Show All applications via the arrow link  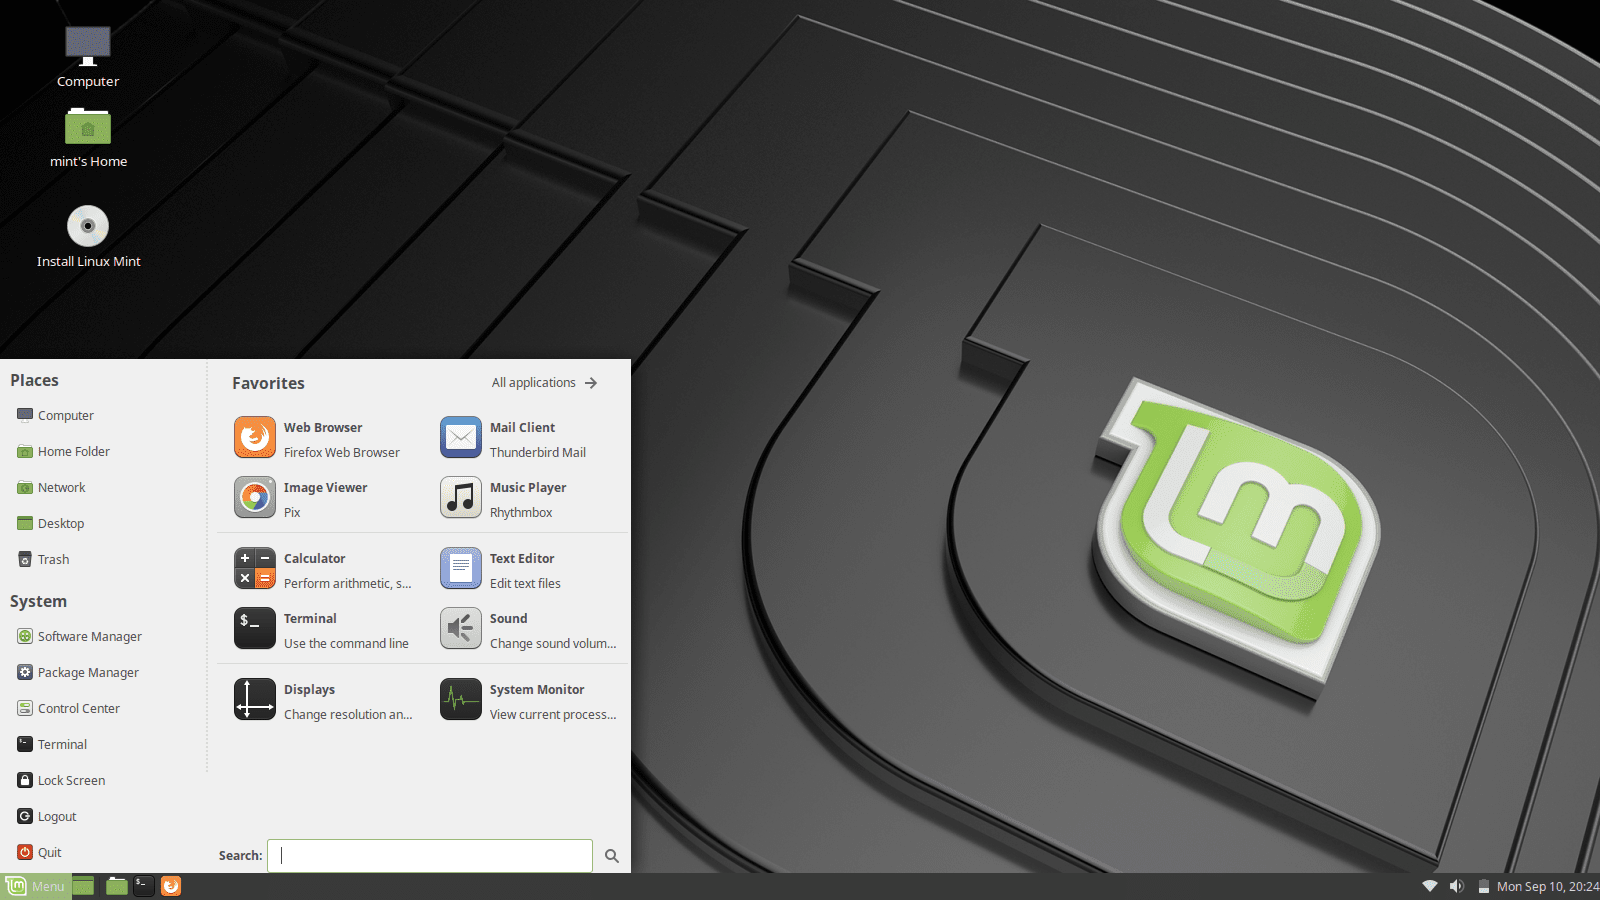tap(545, 383)
